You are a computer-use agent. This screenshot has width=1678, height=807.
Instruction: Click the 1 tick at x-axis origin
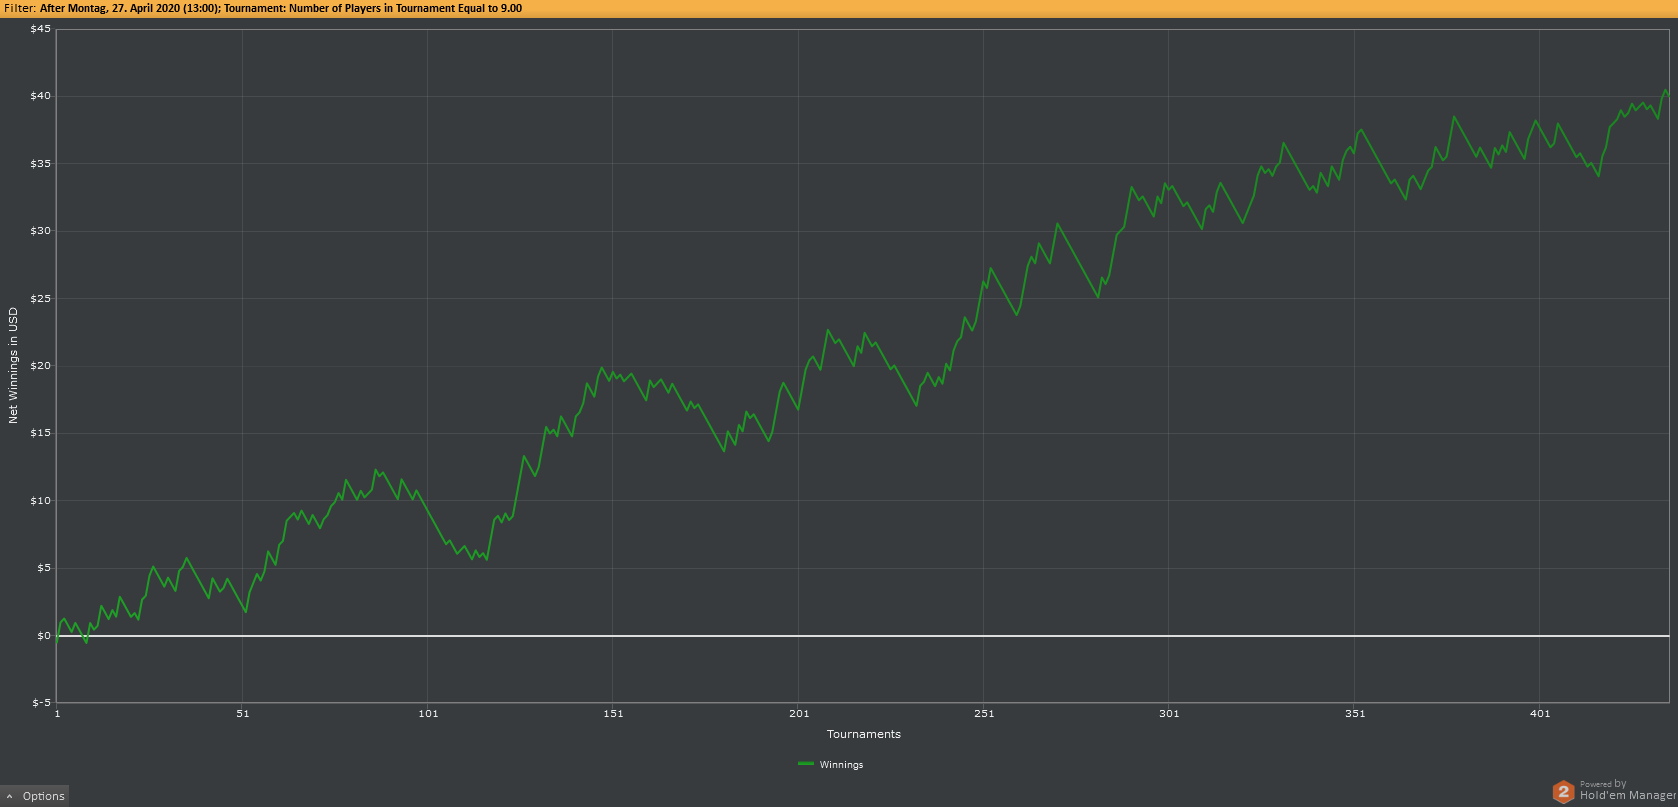click(57, 713)
